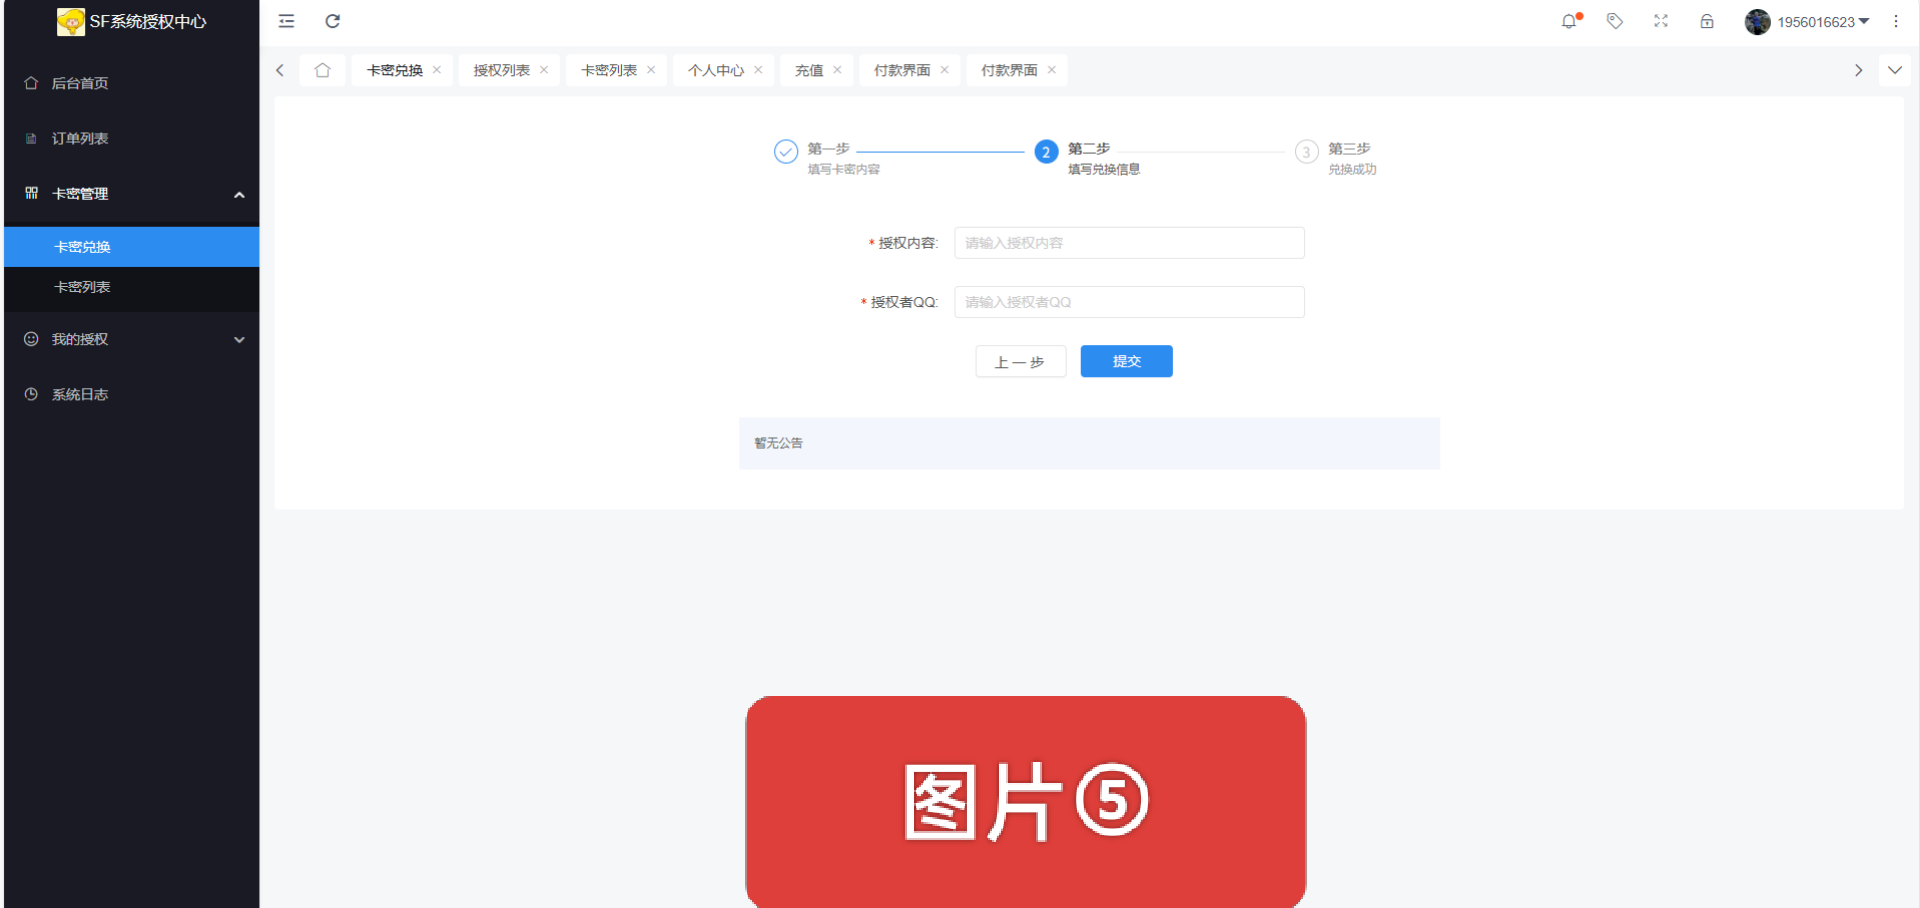Click the lock screen icon
This screenshot has width=1920, height=908.
[1707, 21]
